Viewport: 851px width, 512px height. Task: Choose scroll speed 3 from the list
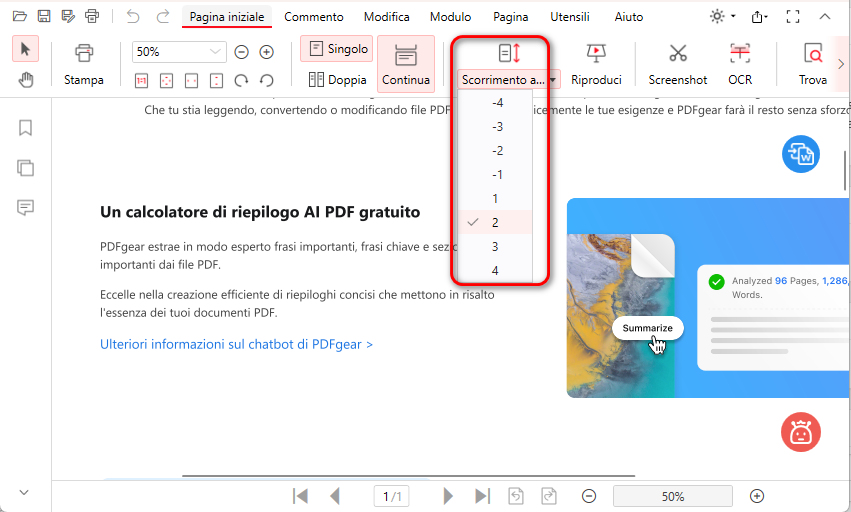click(x=495, y=246)
